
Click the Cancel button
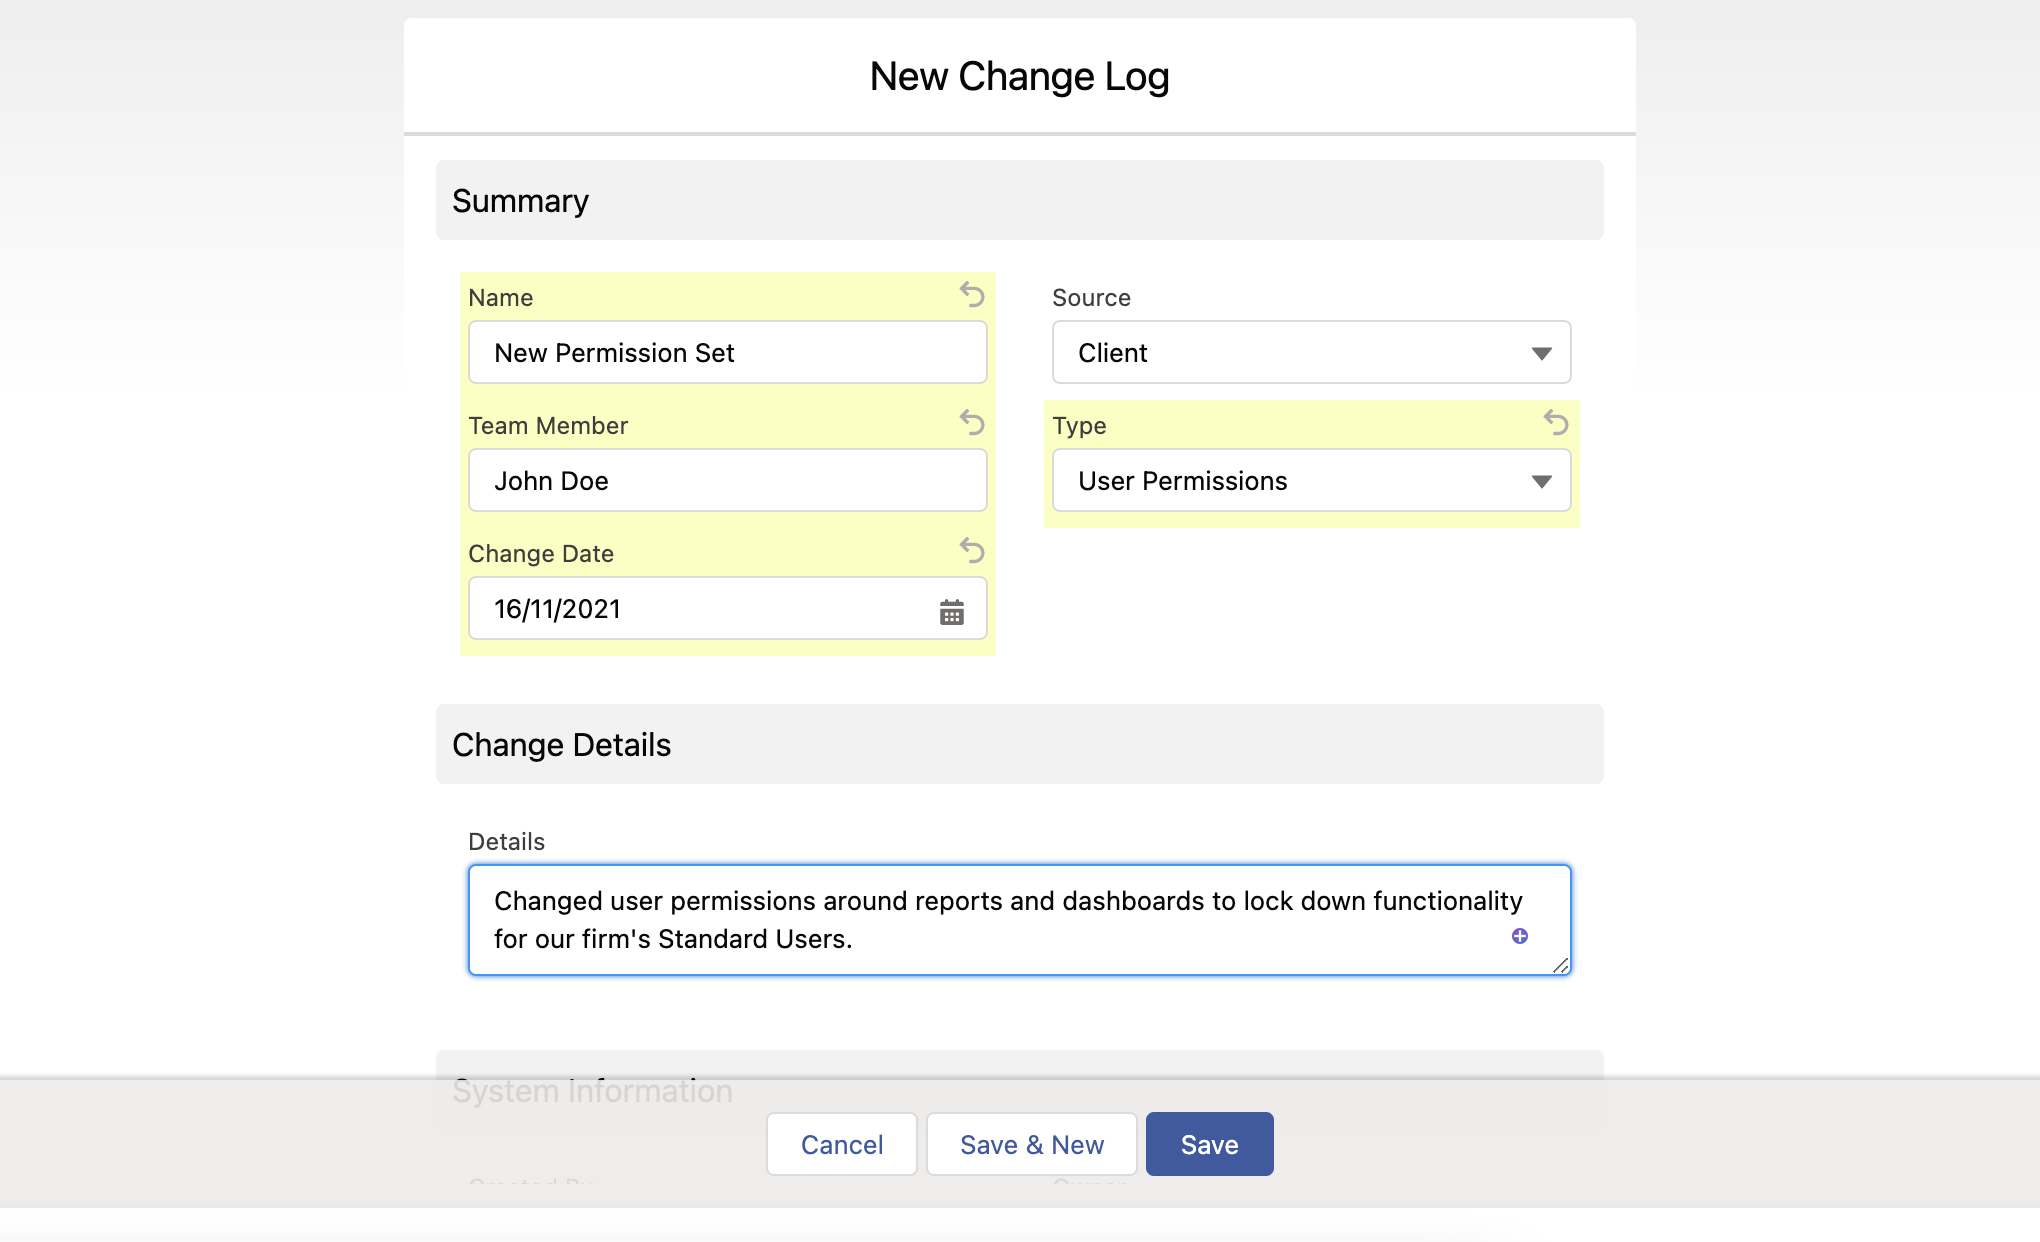point(841,1143)
